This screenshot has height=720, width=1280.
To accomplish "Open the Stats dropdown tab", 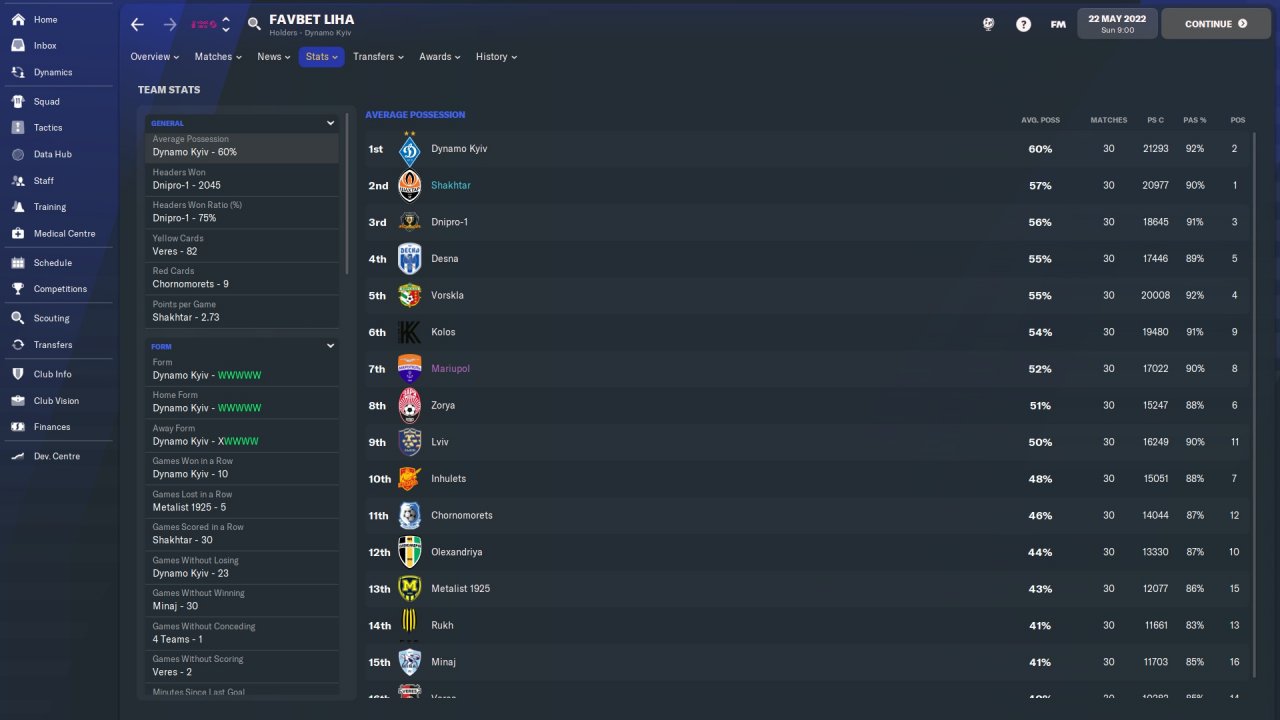I will tap(321, 57).
